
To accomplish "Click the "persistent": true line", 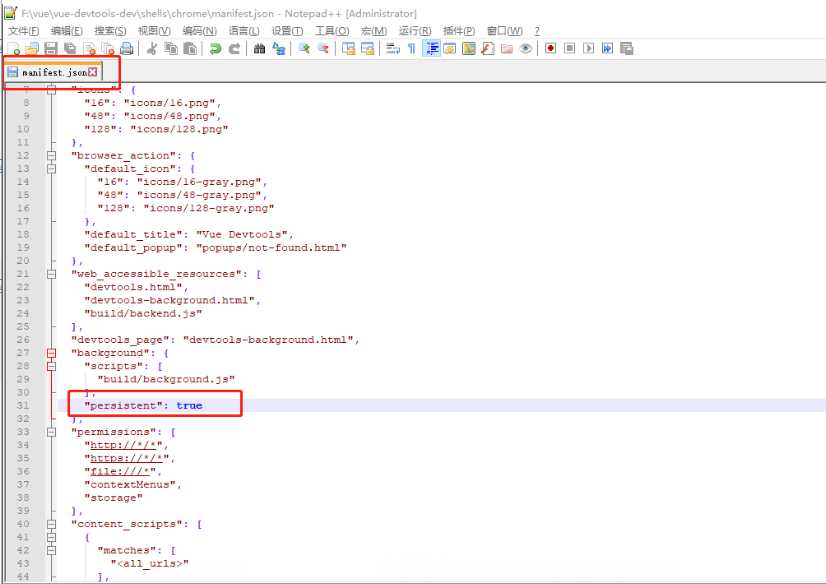I will [x=143, y=406].
